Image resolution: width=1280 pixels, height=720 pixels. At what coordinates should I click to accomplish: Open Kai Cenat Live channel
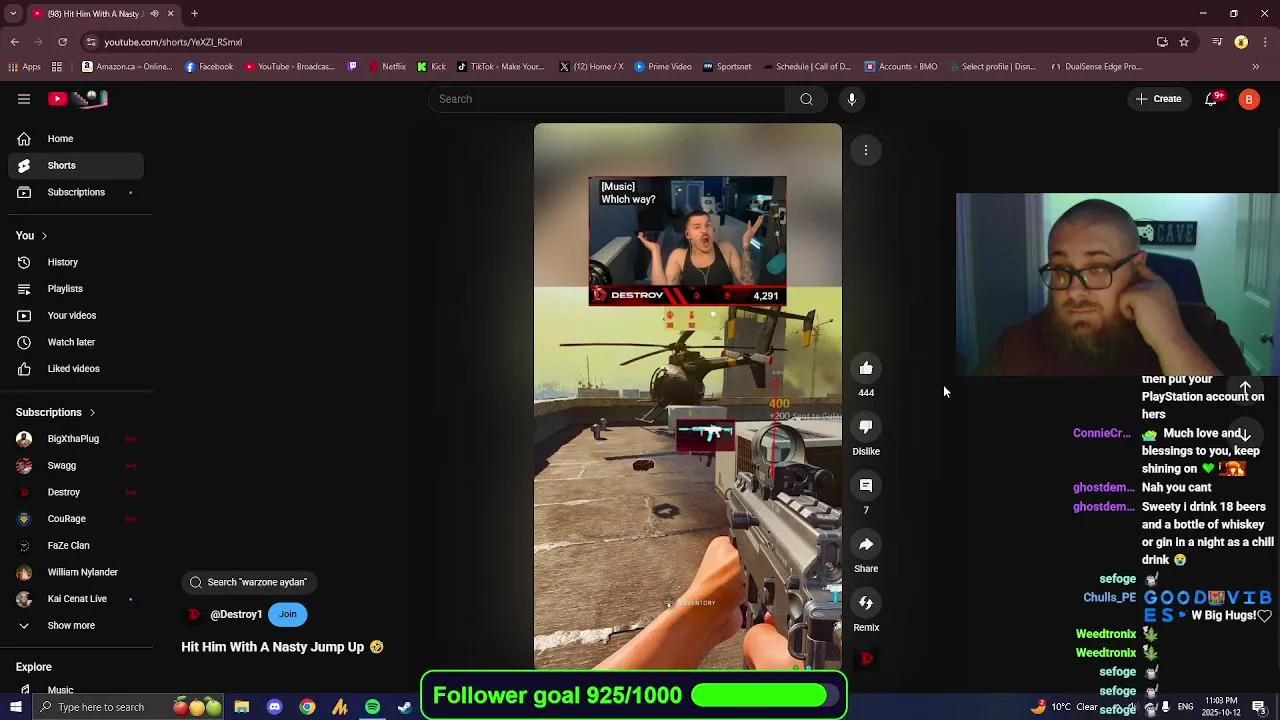76,599
